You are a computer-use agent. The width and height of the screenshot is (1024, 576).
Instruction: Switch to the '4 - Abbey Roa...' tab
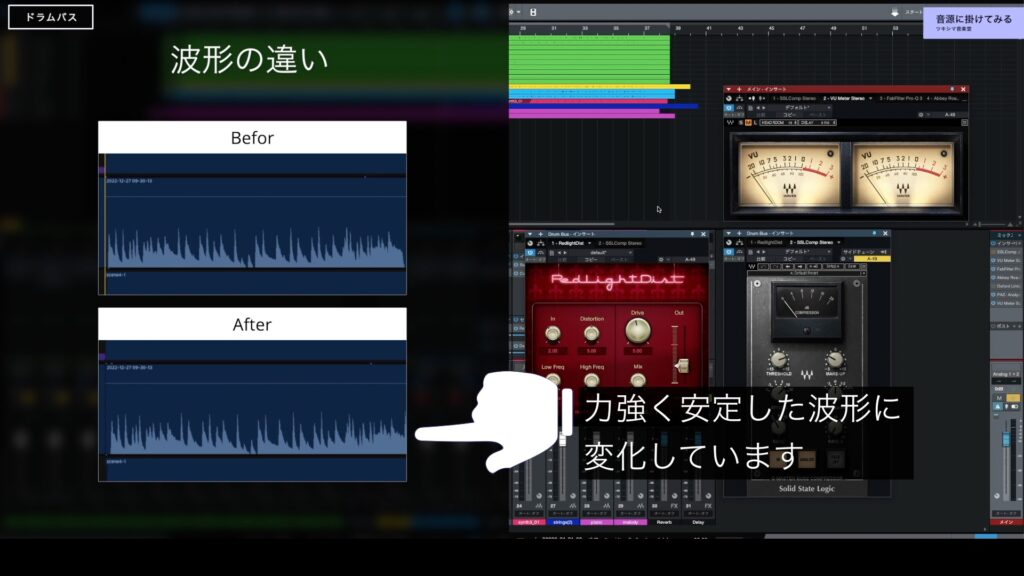tap(942, 99)
